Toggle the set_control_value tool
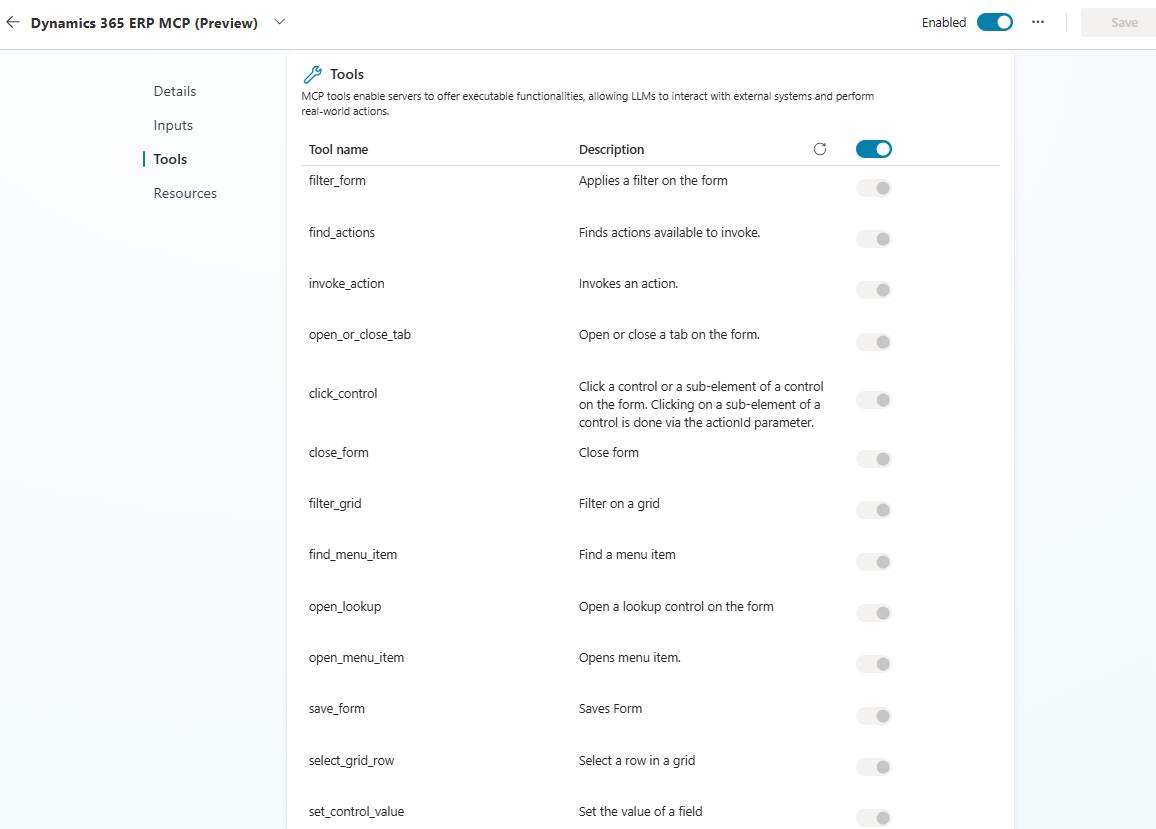This screenshot has width=1156, height=829. [x=873, y=817]
